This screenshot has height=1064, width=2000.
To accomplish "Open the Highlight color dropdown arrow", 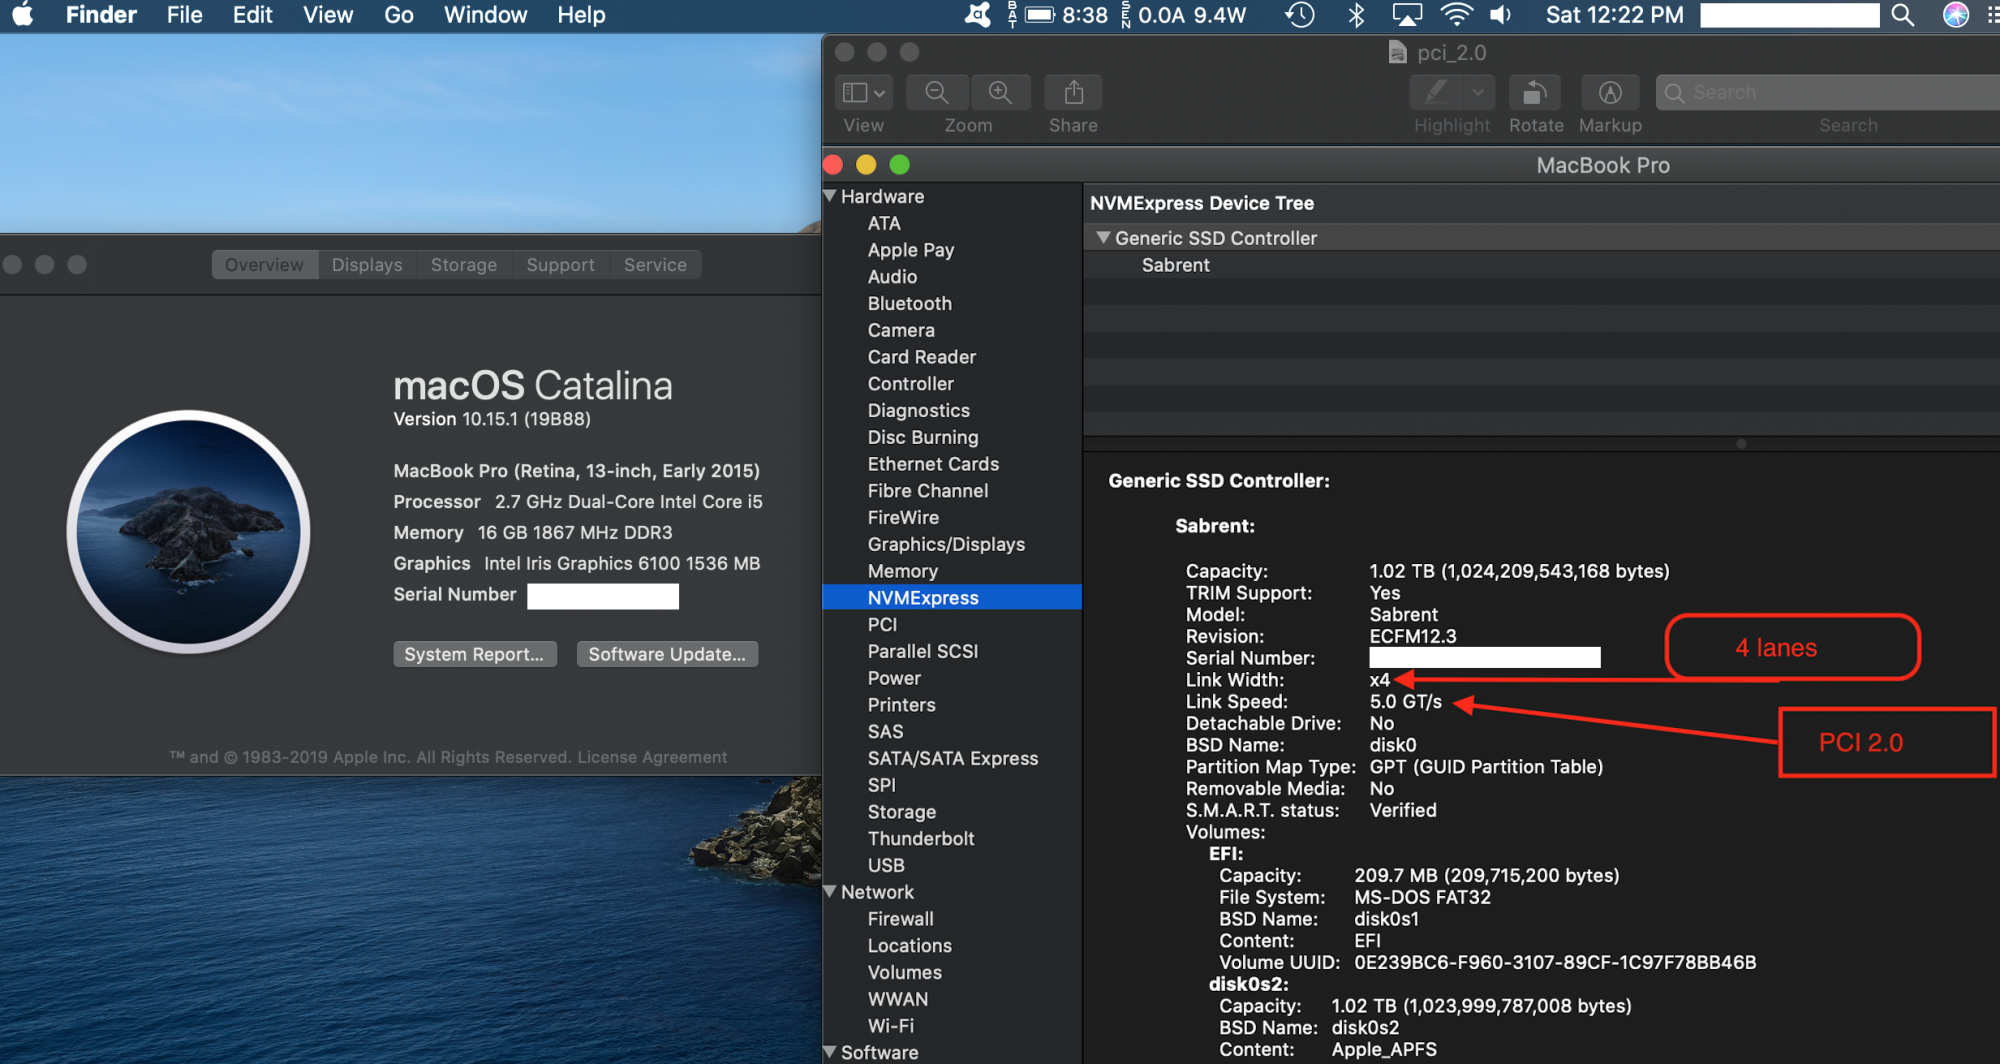I will 1478,93.
